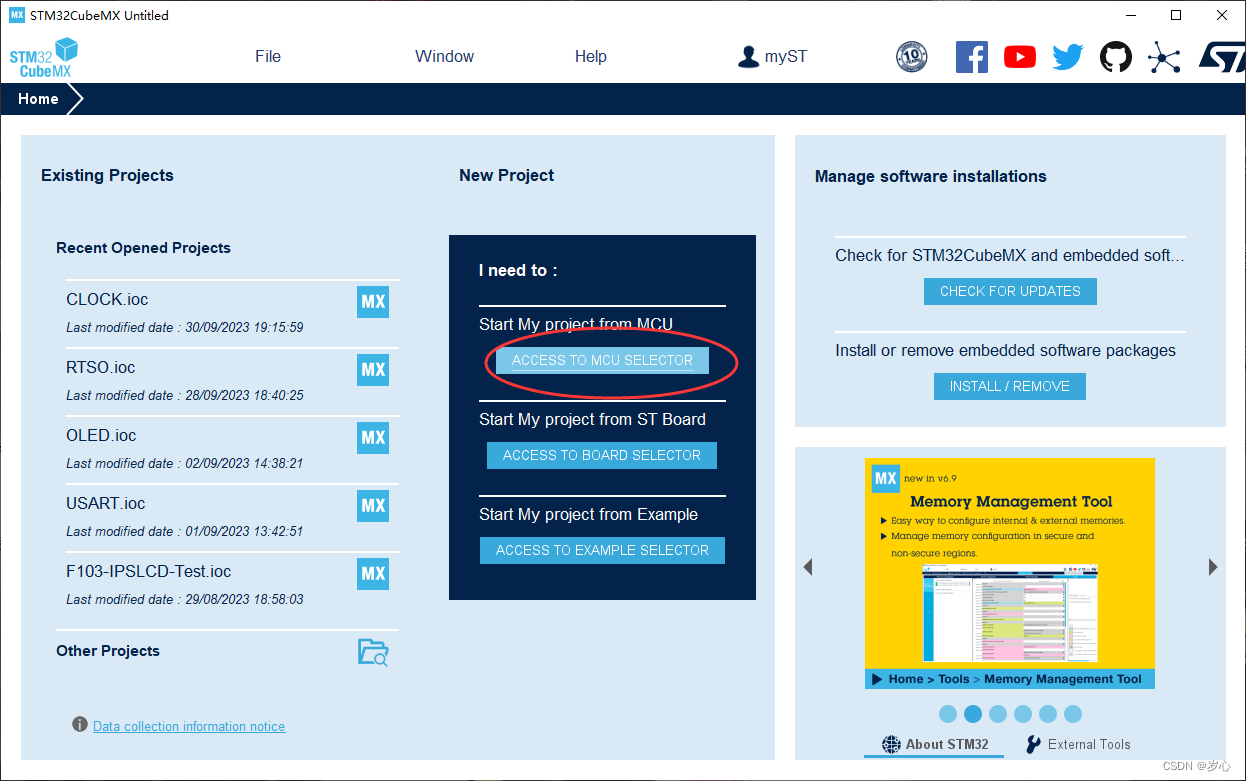Select the fifth carousel dot
The width and height of the screenshot is (1246, 781).
tap(1048, 714)
